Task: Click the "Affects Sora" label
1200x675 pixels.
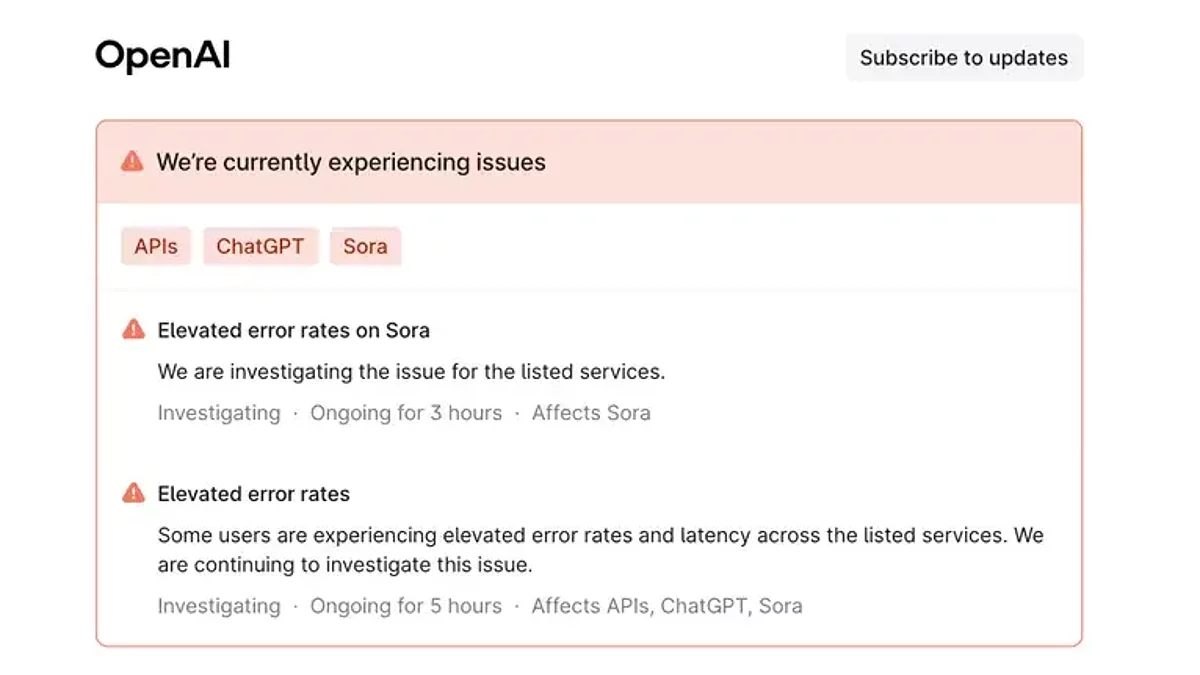Action: point(591,413)
